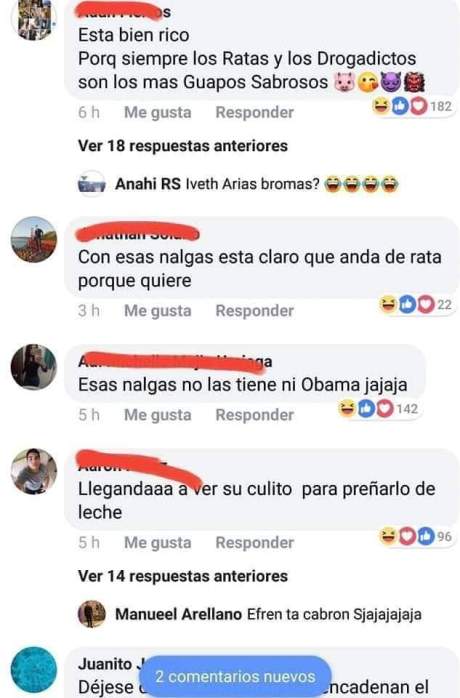Reply to the Obama jajaja comment

(x=255, y=415)
